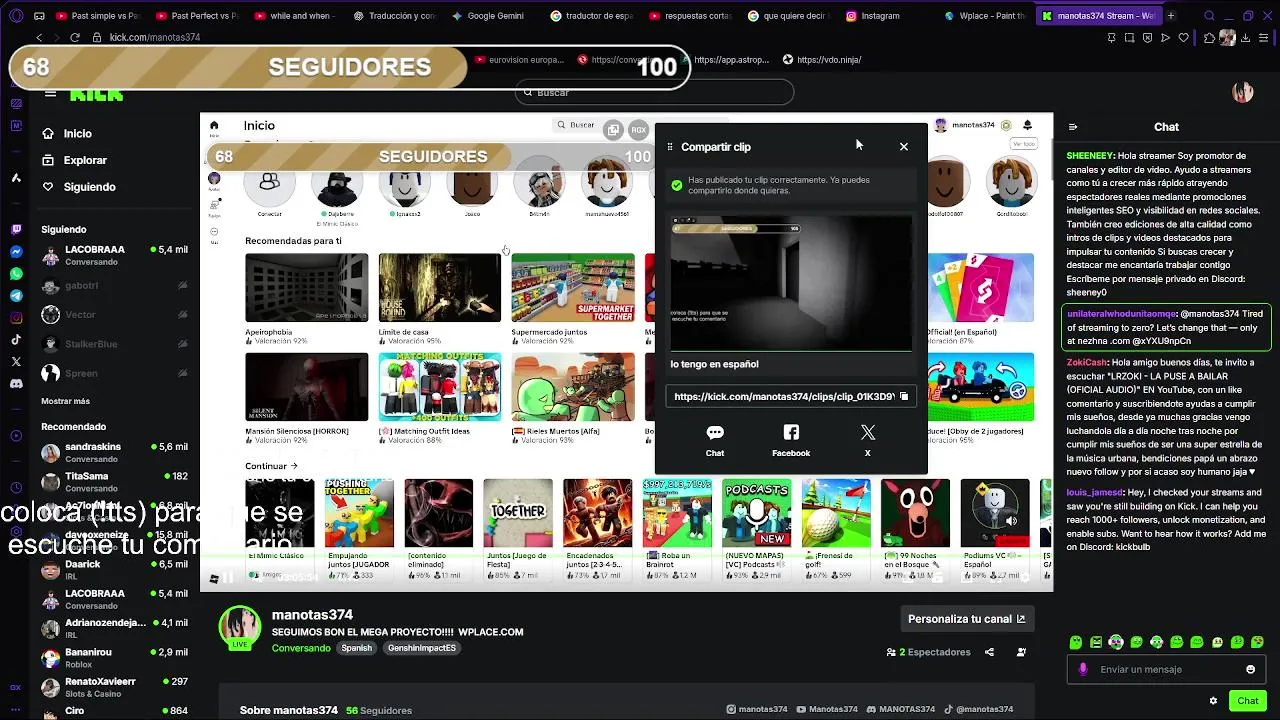
Task: Click the Enviar un mensaje chat input
Action: click(1168, 669)
